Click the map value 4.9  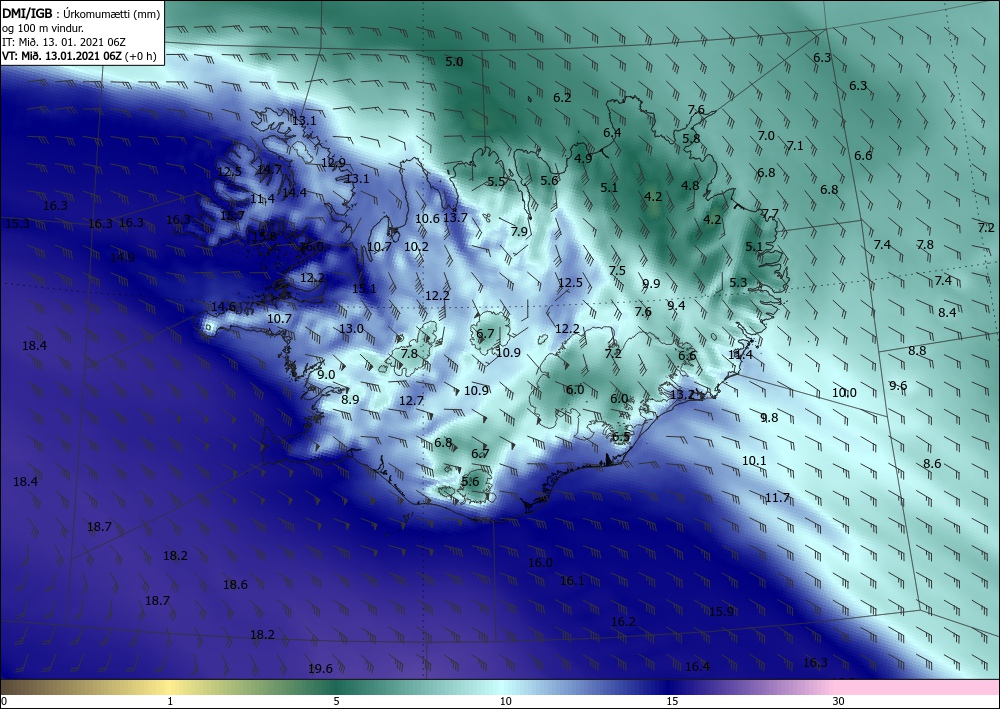tap(583, 158)
